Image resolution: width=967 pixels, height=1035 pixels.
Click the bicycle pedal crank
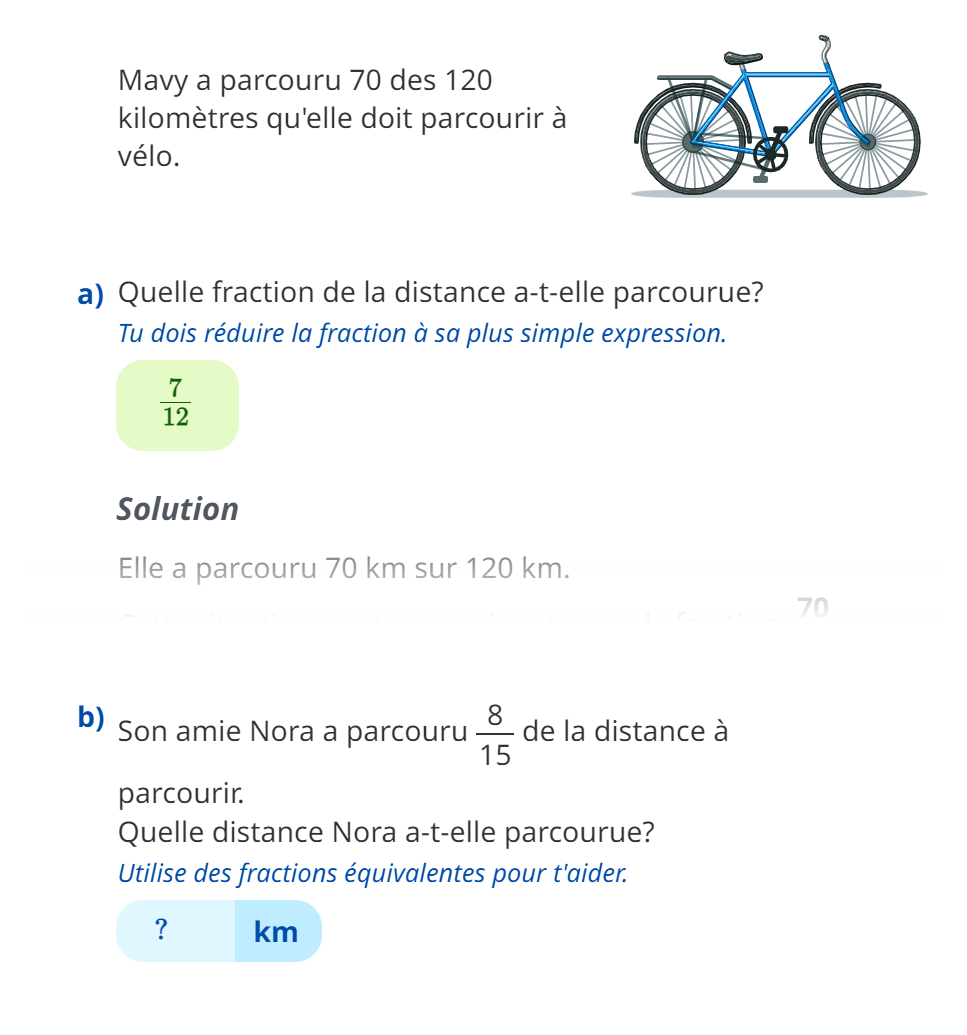click(x=770, y=155)
